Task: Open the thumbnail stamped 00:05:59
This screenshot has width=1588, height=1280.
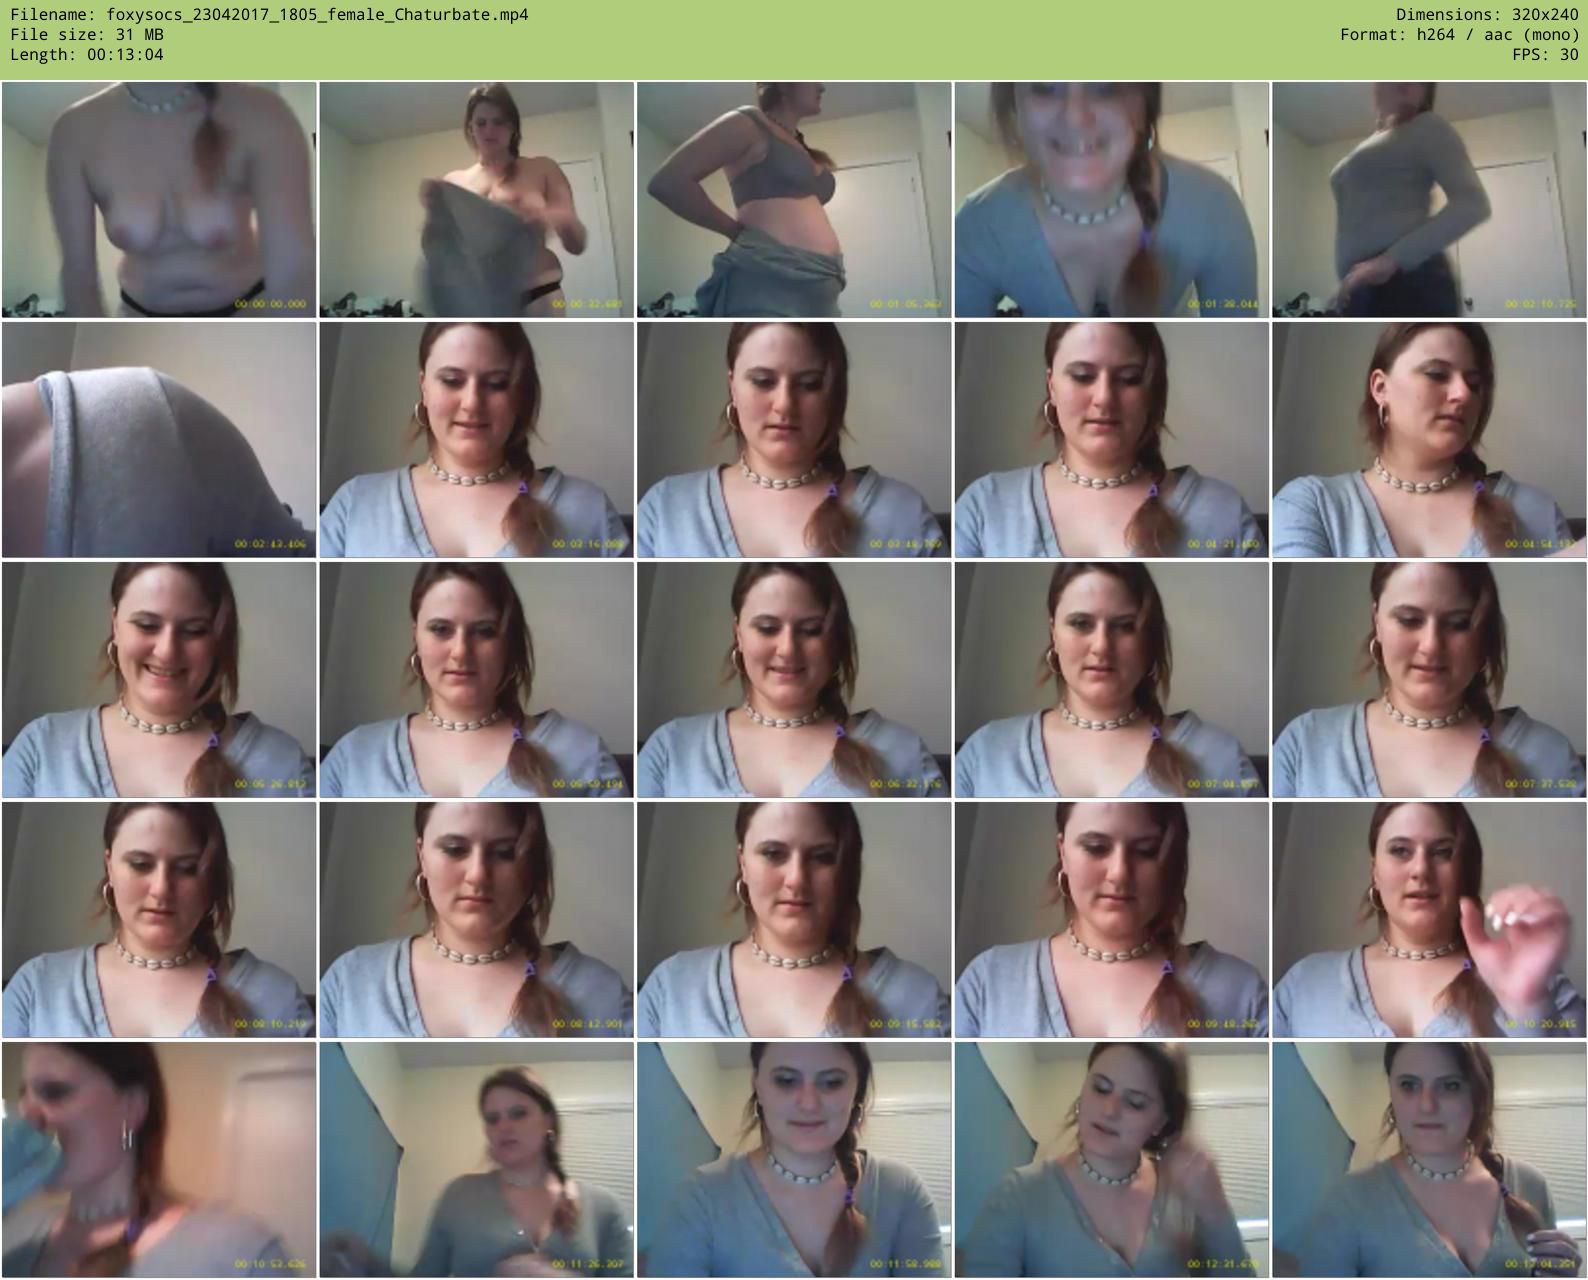Action: coord(476,680)
